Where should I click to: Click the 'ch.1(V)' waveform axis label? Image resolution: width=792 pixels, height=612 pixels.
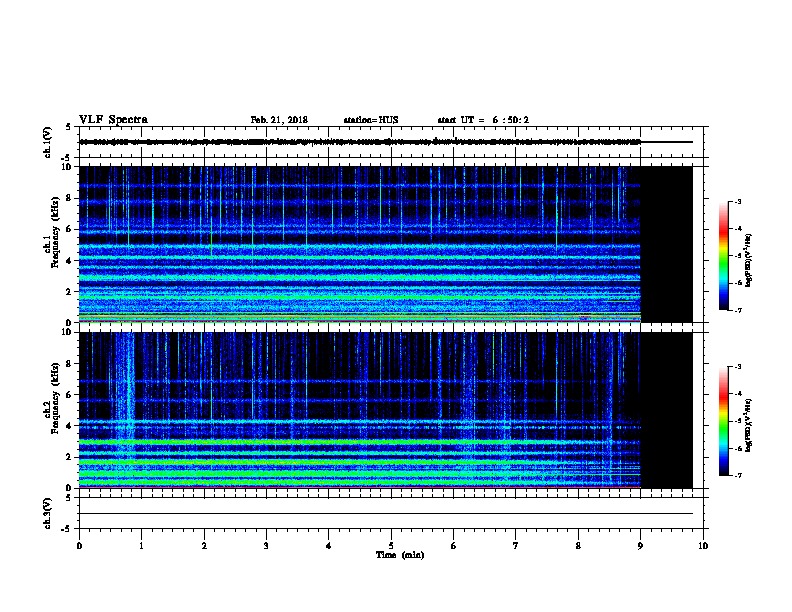(x=47, y=142)
